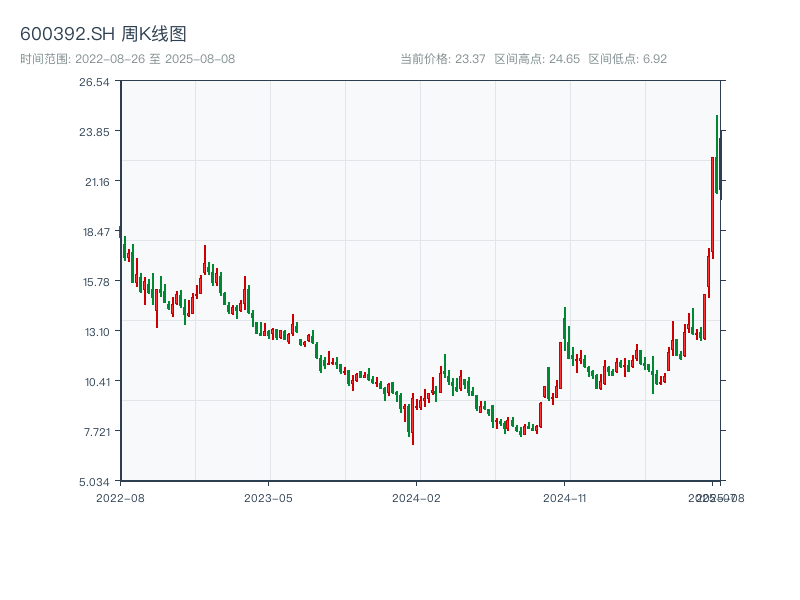Click the 23.85 y-axis price label
Screen dimensions: 800x600
pyautogui.click(x=94, y=132)
